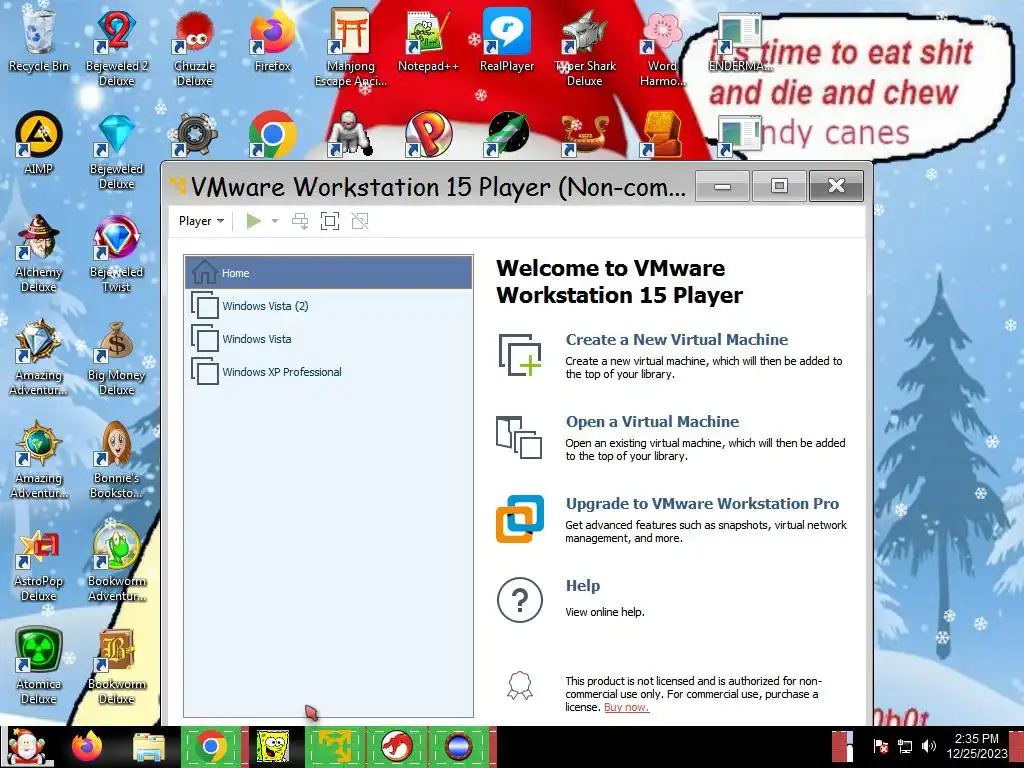Select the orange block desktop shortcut
The height and width of the screenshot is (768, 1024).
[x=662, y=135]
